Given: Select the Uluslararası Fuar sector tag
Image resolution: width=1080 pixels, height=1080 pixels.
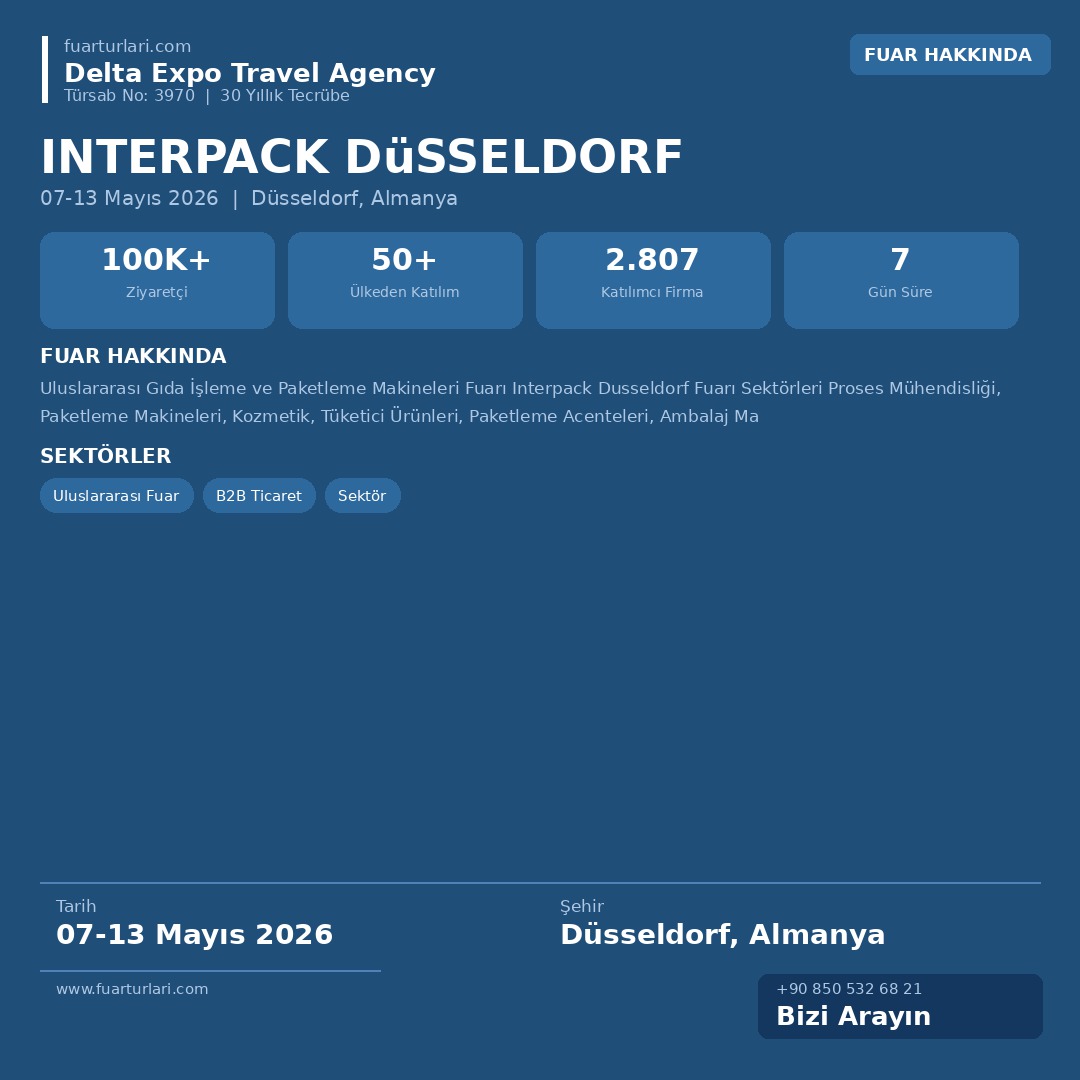Looking at the screenshot, I should (116, 495).
